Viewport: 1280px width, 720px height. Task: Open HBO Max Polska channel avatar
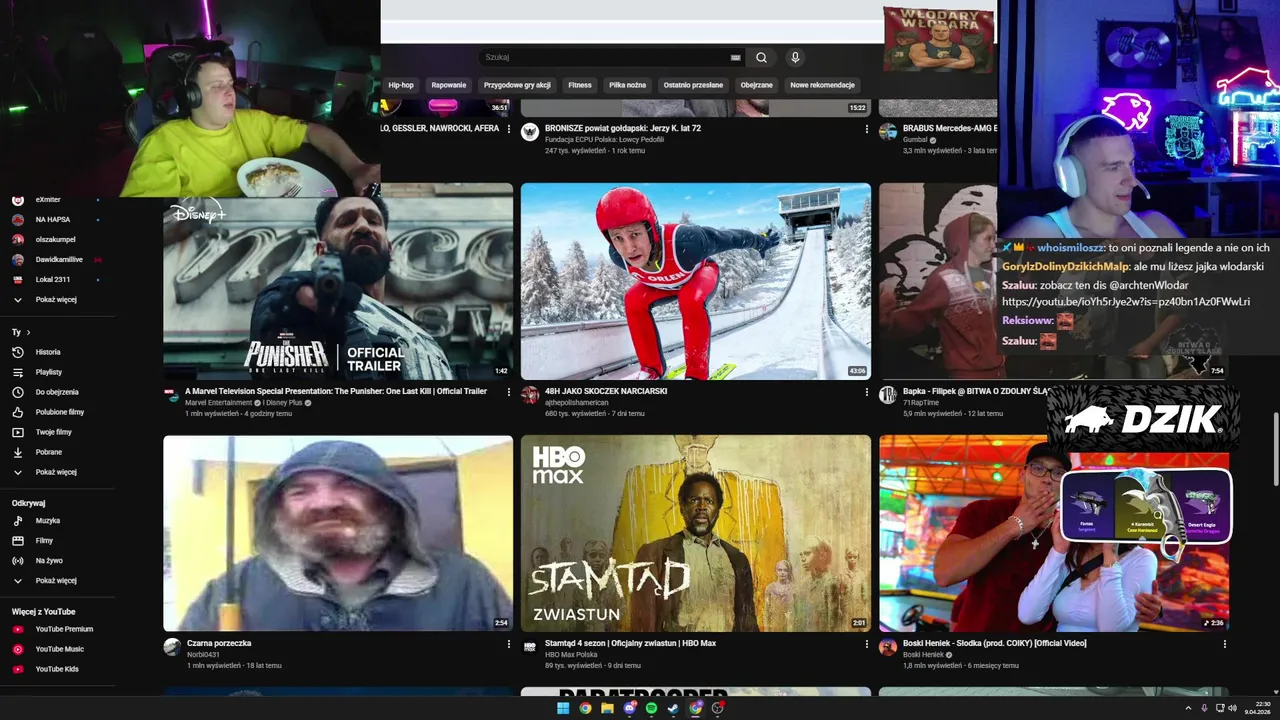coord(530,647)
